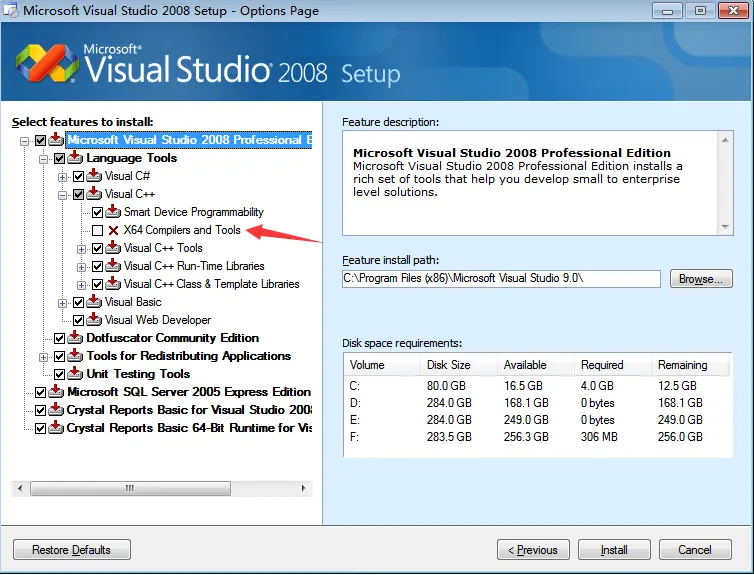Click install icon for Crystal Reports Basic for Visual Studio
This screenshot has height=575, width=754.
(x=56, y=410)
